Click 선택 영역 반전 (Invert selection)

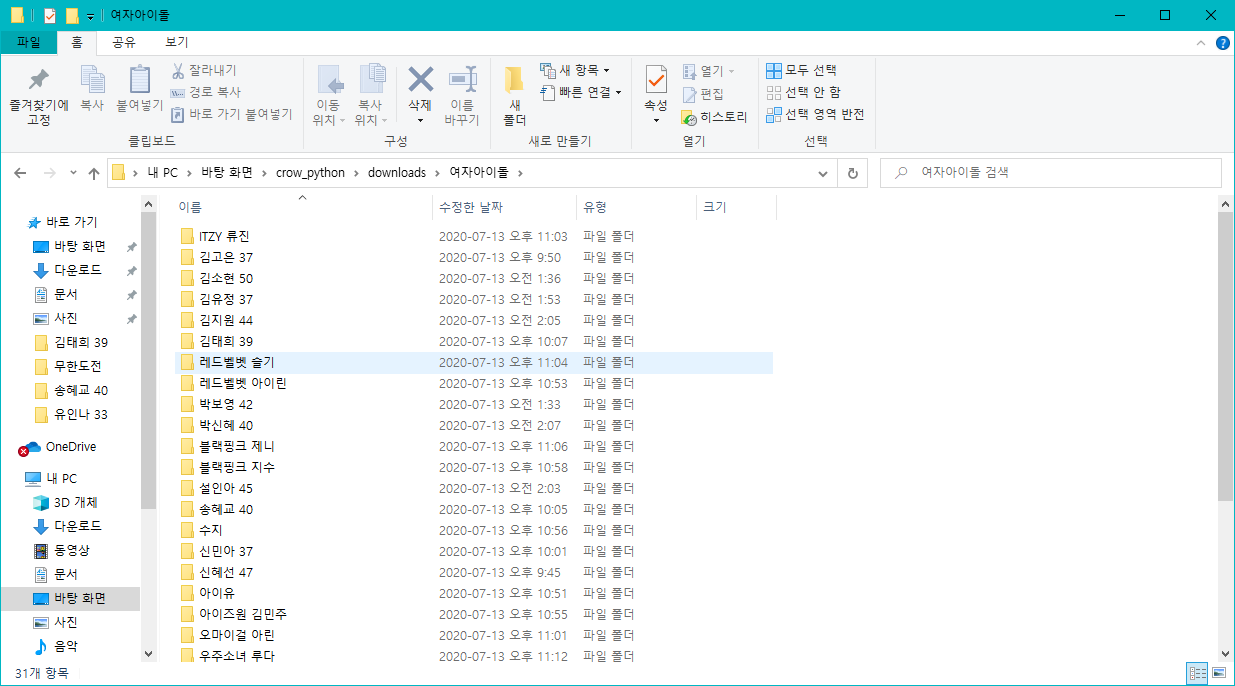coord(815,114)
